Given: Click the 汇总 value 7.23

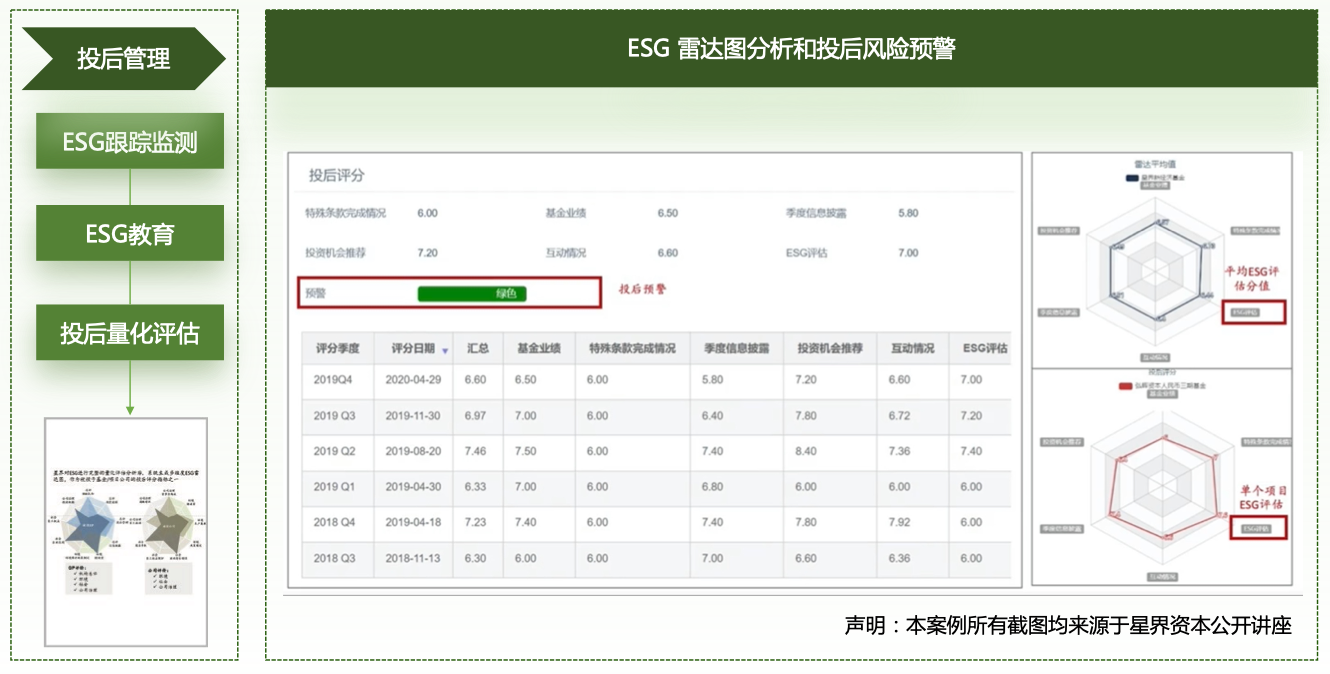Looking at the screenshot, I should (x=476, y=522).
